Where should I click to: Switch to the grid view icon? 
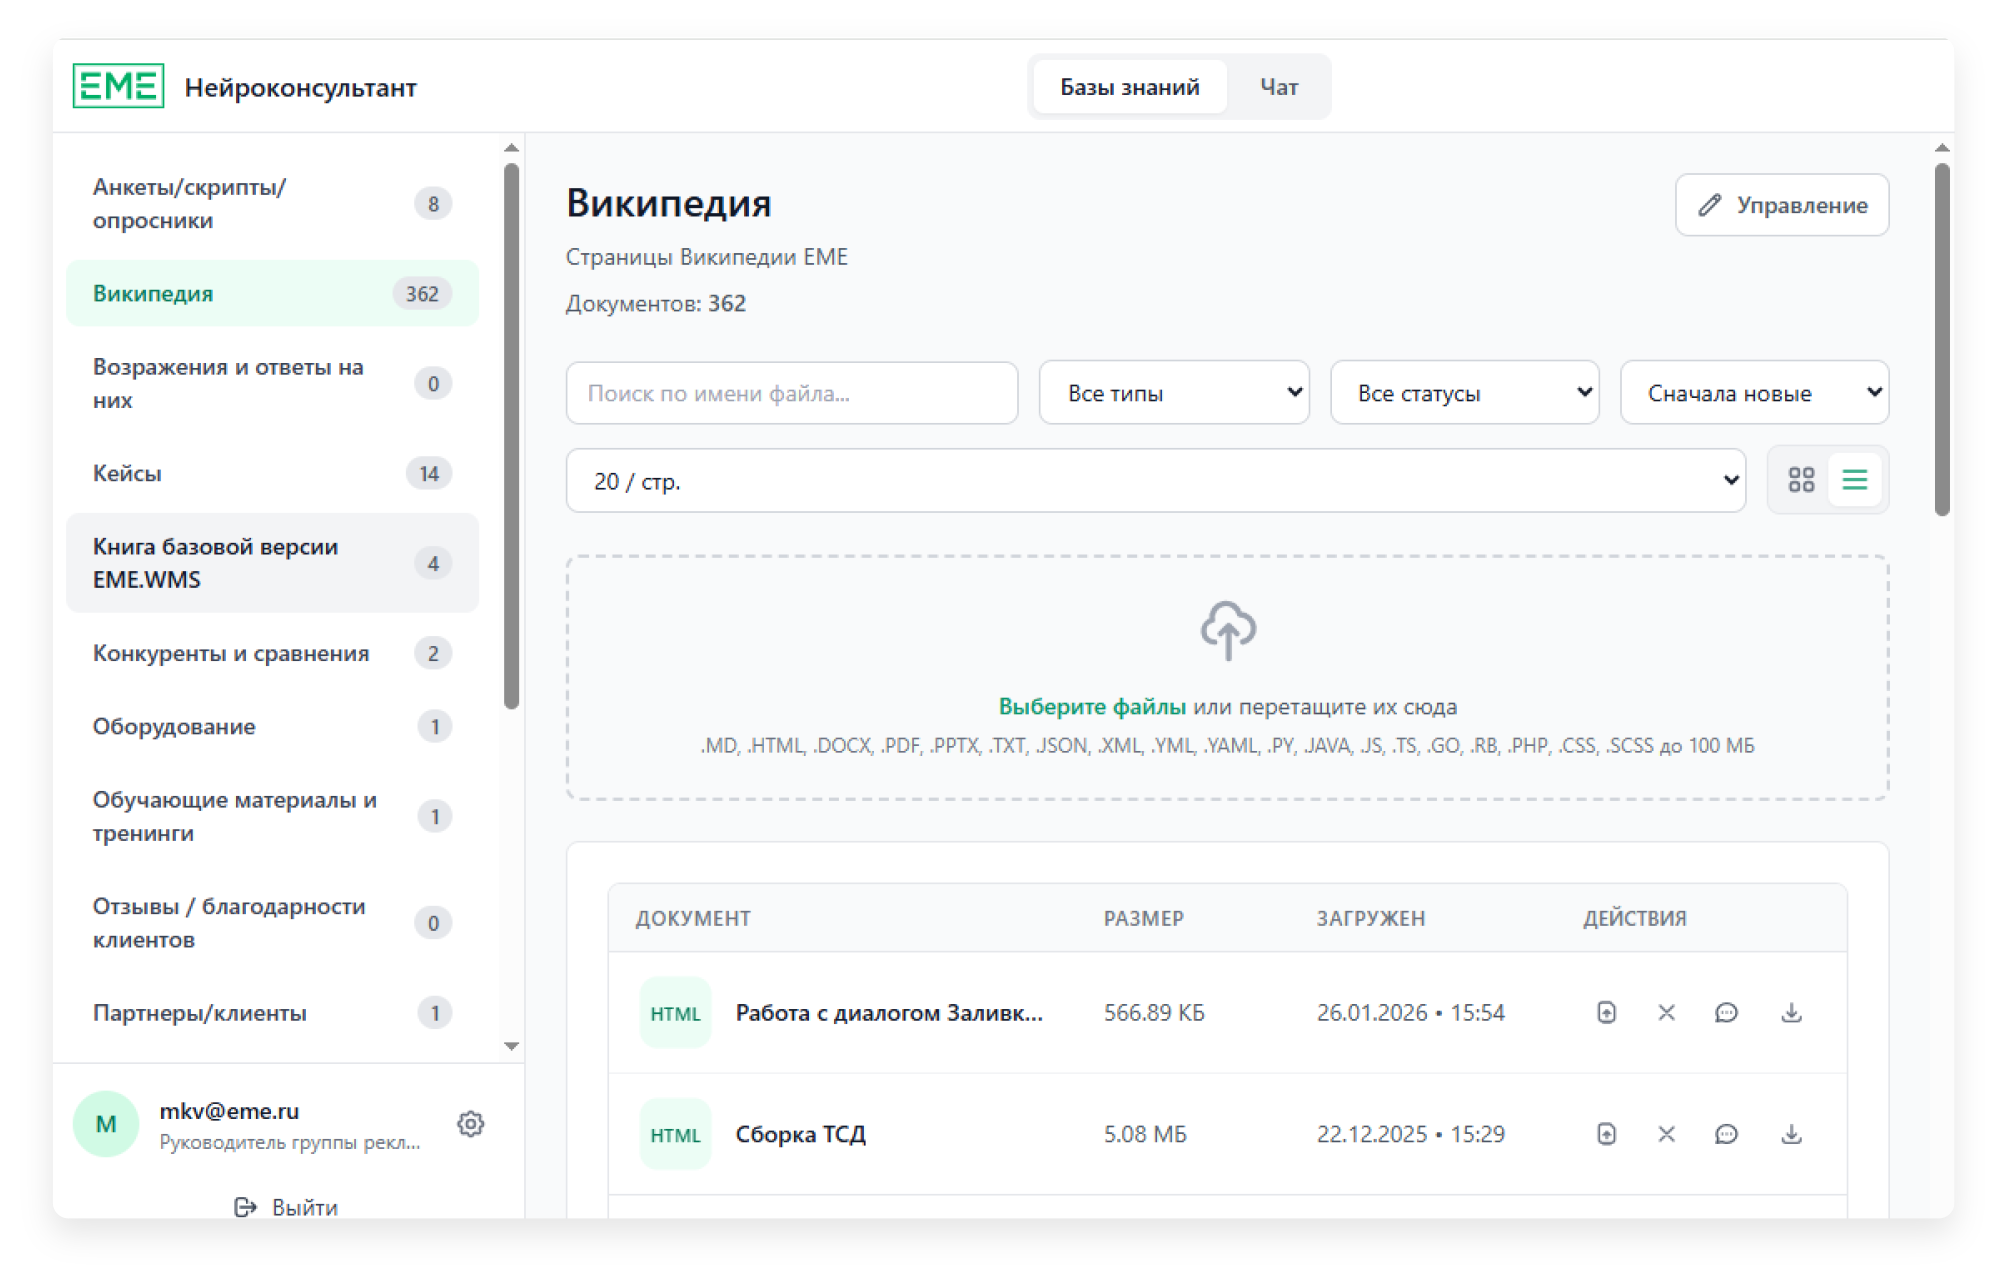[x=1801, y=480]
